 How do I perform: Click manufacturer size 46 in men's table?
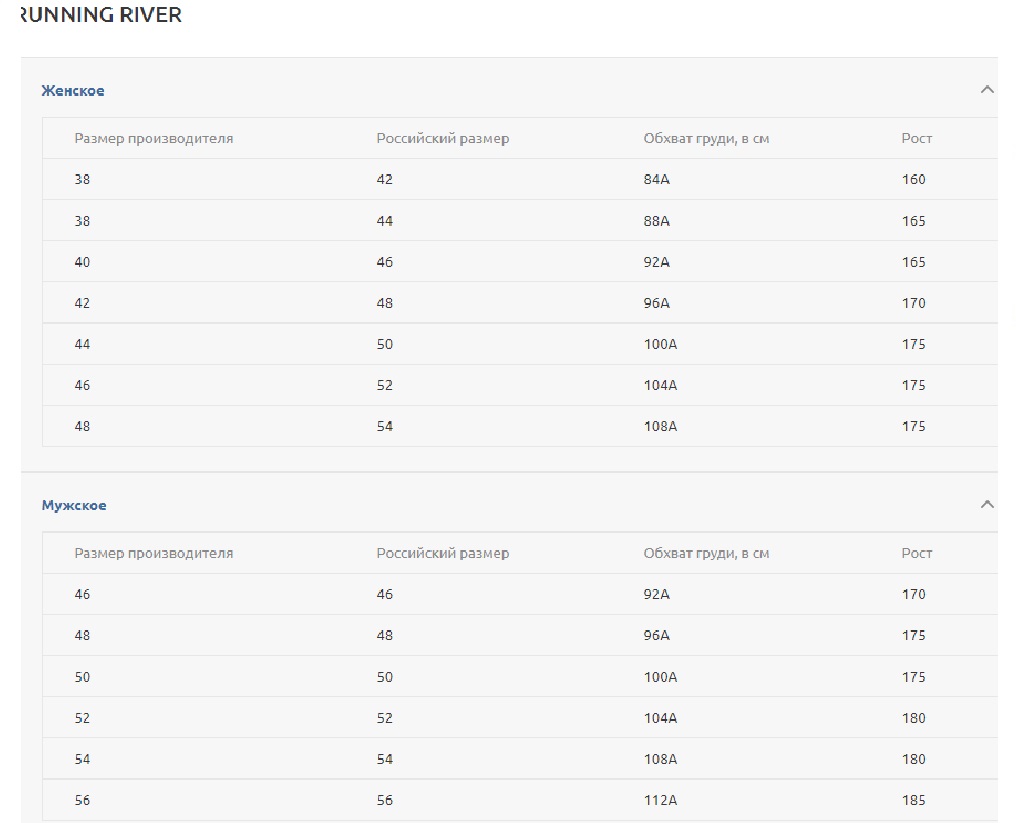[82, 594]
